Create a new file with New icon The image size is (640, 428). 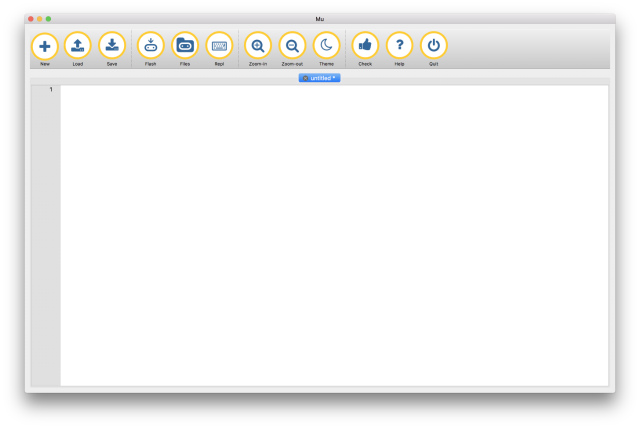point(44,46)
